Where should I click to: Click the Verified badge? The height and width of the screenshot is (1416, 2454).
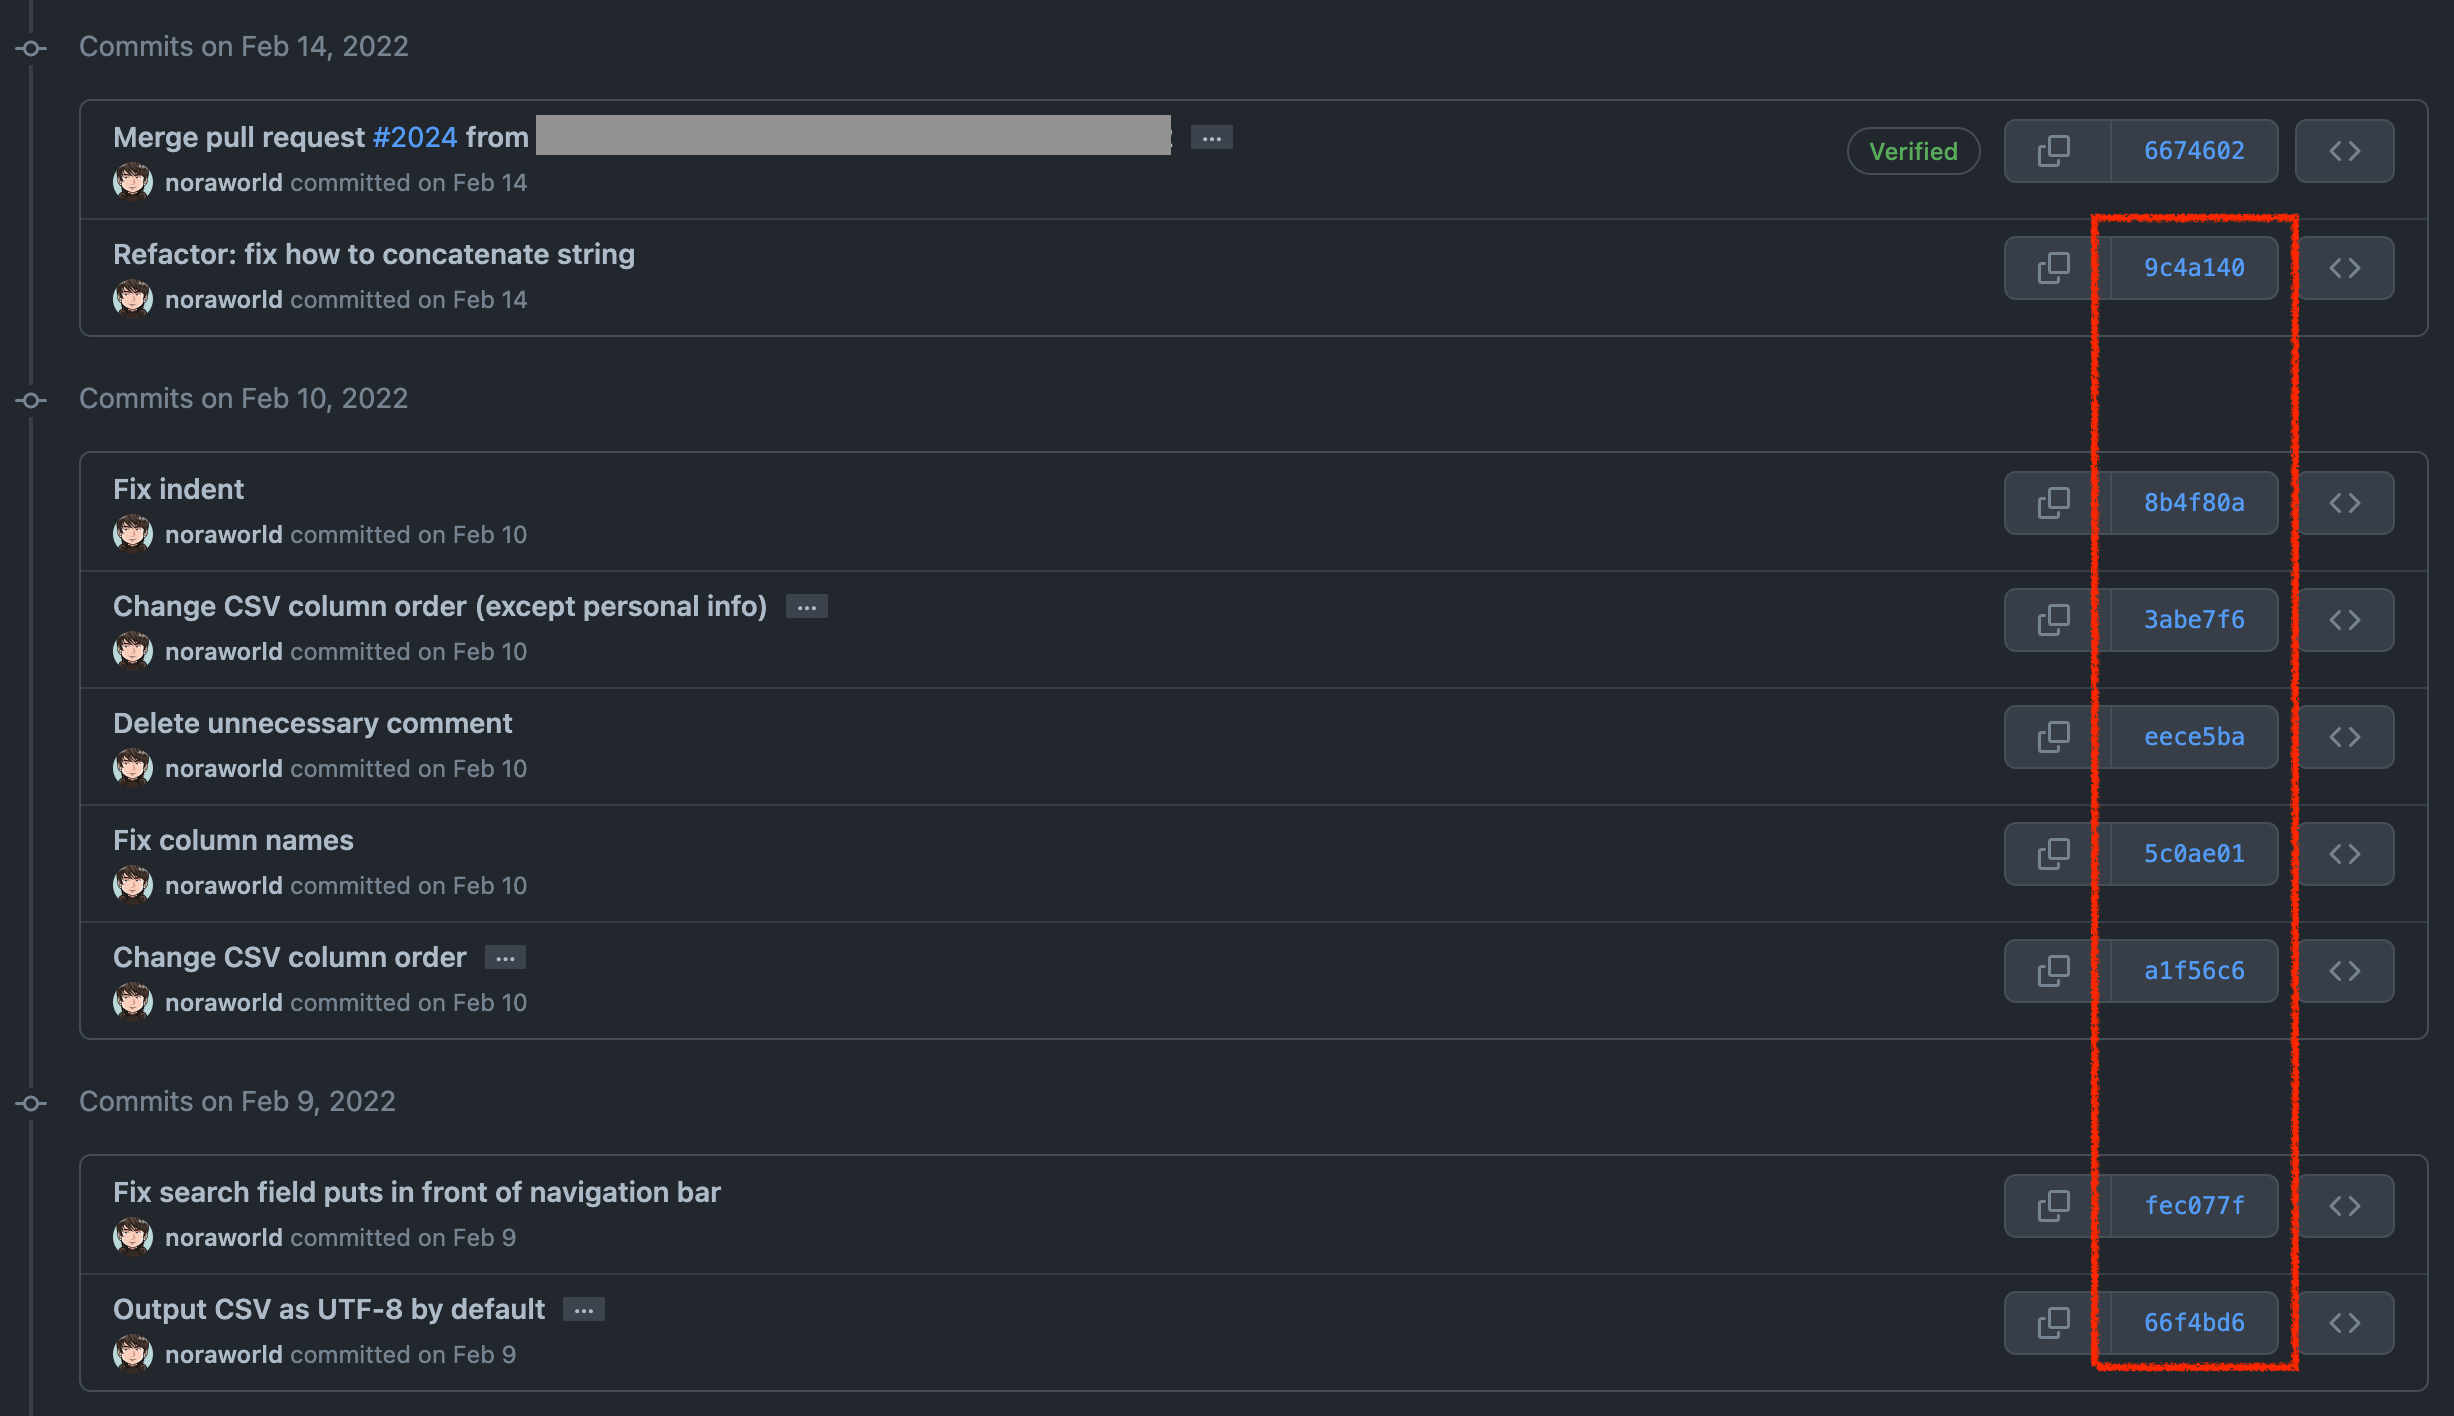1912,151
